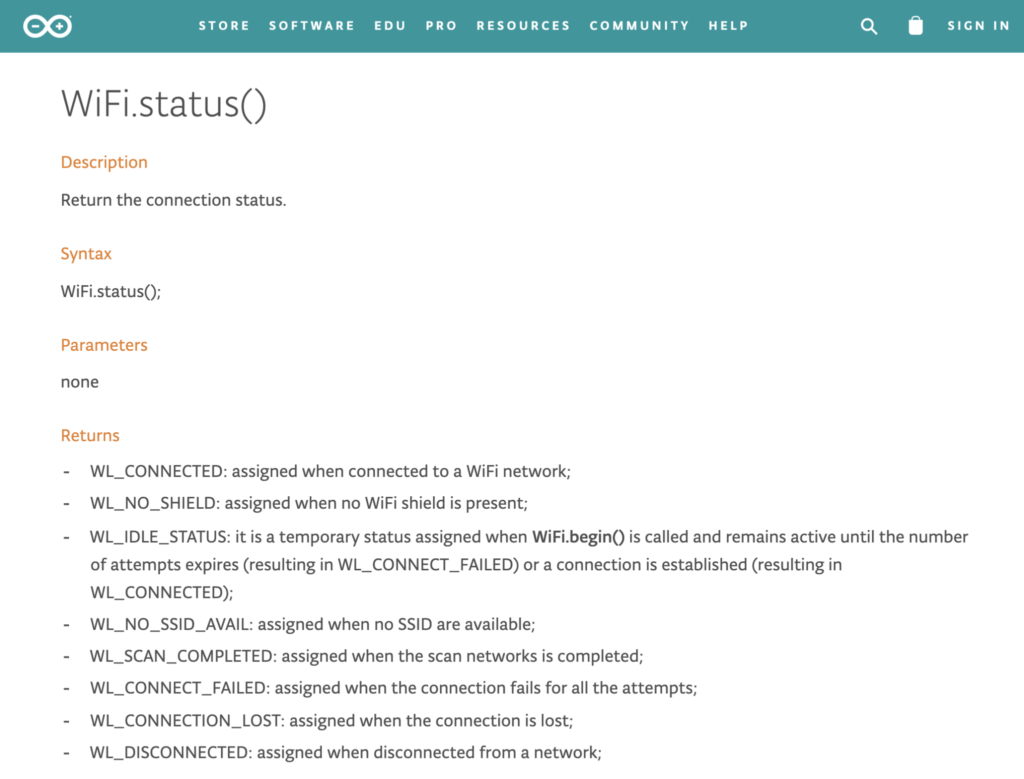Screen dimensions: 1024x779
Task: Click the WiFi.status() page title
Action: tap(164, 104)
